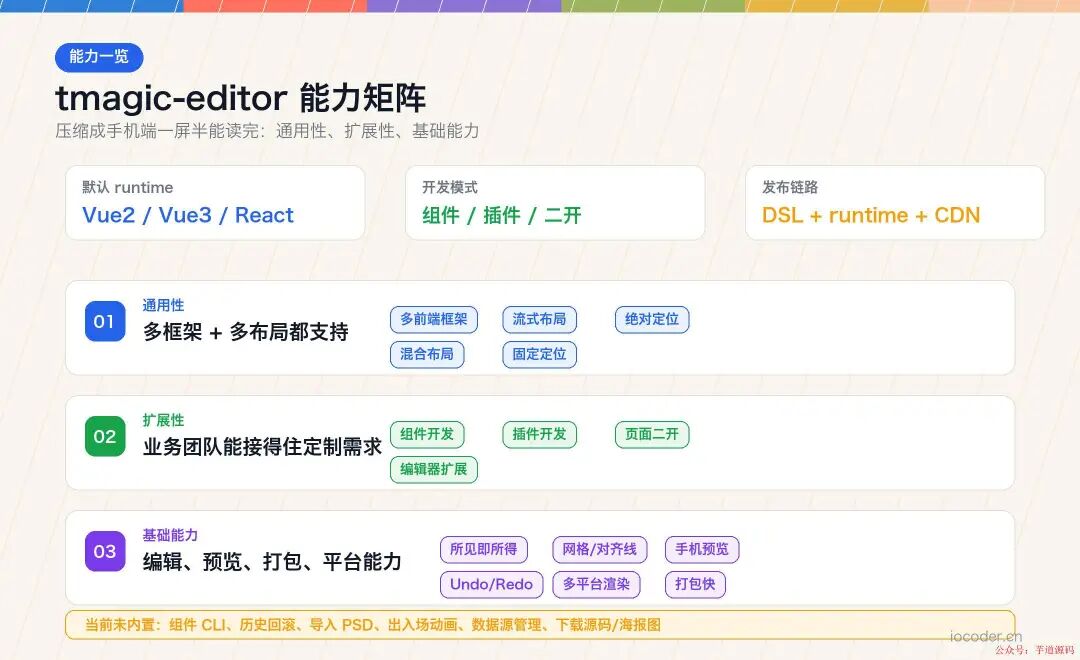Click the 基础能力 section label

tap(170, 535)
